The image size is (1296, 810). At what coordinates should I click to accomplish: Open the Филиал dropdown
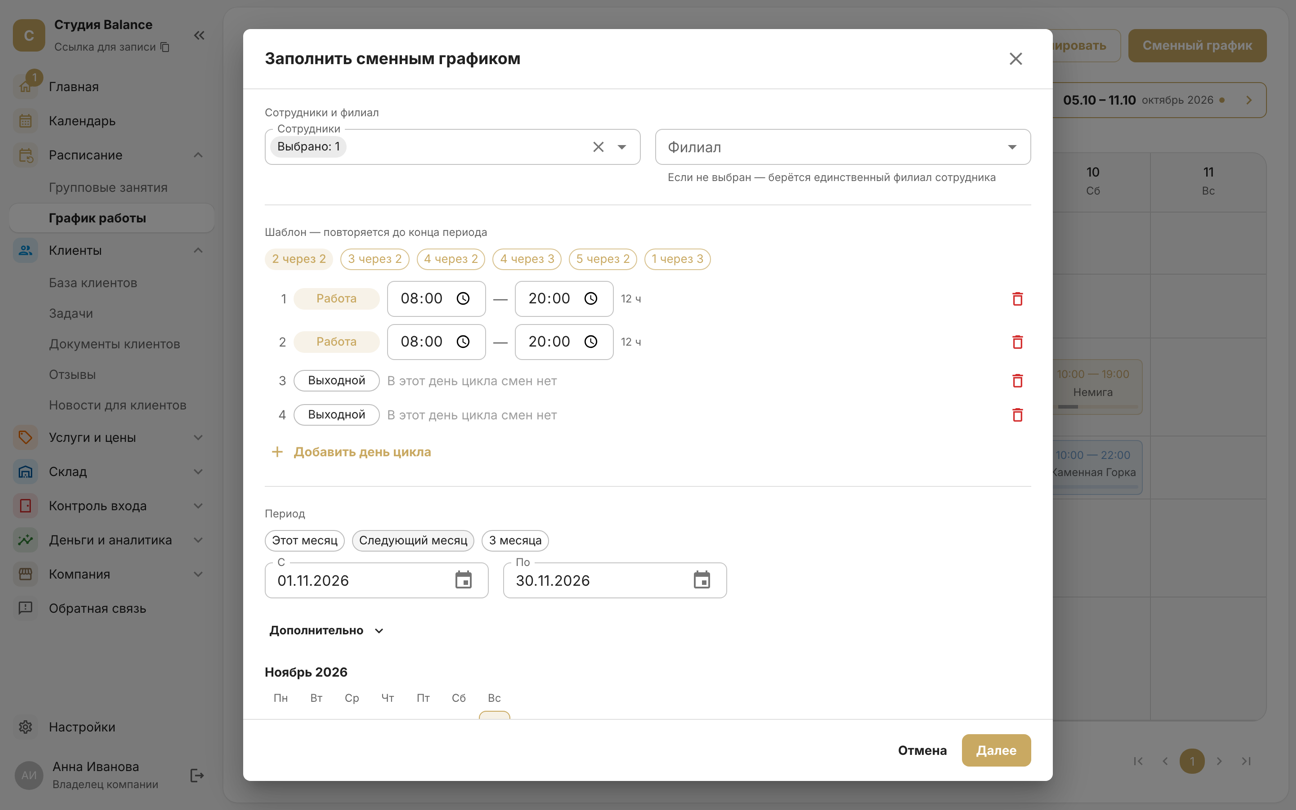843,147
